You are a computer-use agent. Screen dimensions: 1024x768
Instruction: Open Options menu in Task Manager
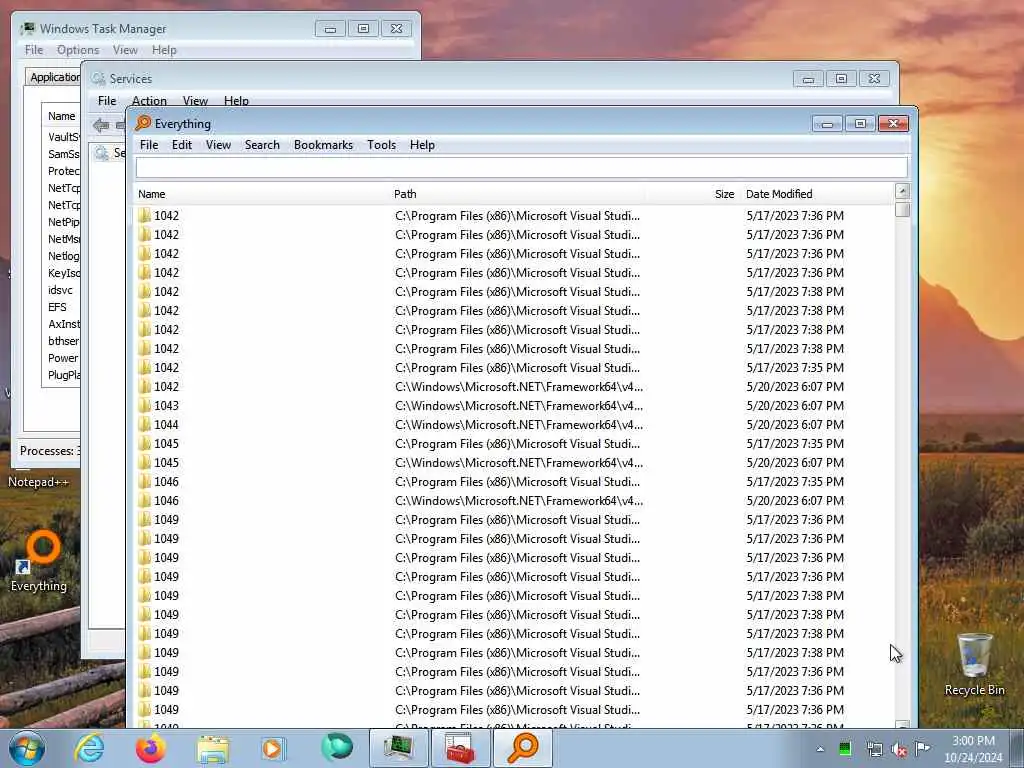point(78,50)
